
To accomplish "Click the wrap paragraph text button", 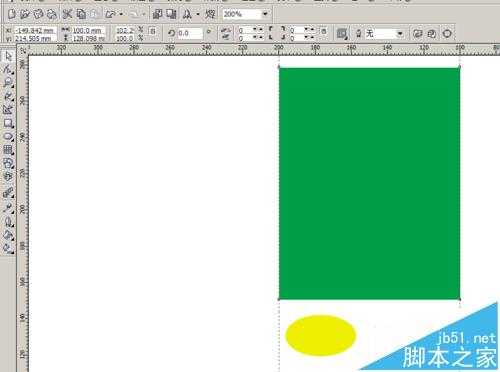I will (x=342, y=33).
